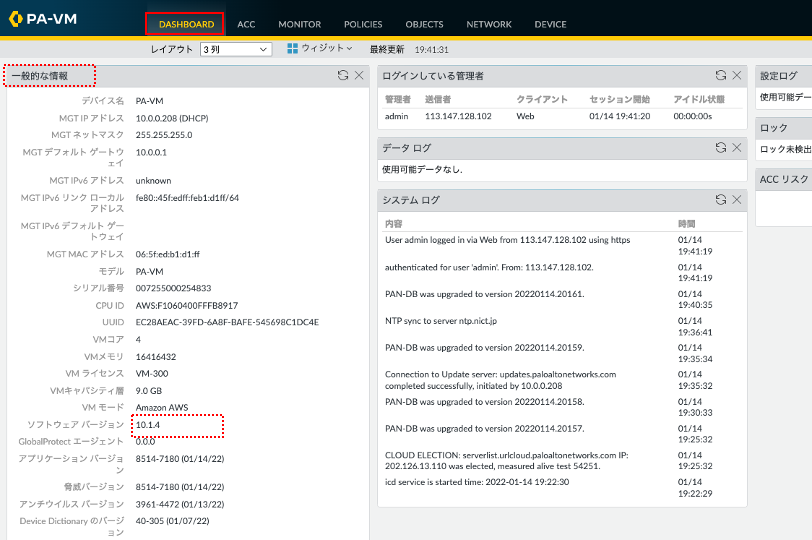Viewport: 812px width, 540px height.
Task: Click the UUID value EC28AEAC-39FD
Action: point(227,322)
